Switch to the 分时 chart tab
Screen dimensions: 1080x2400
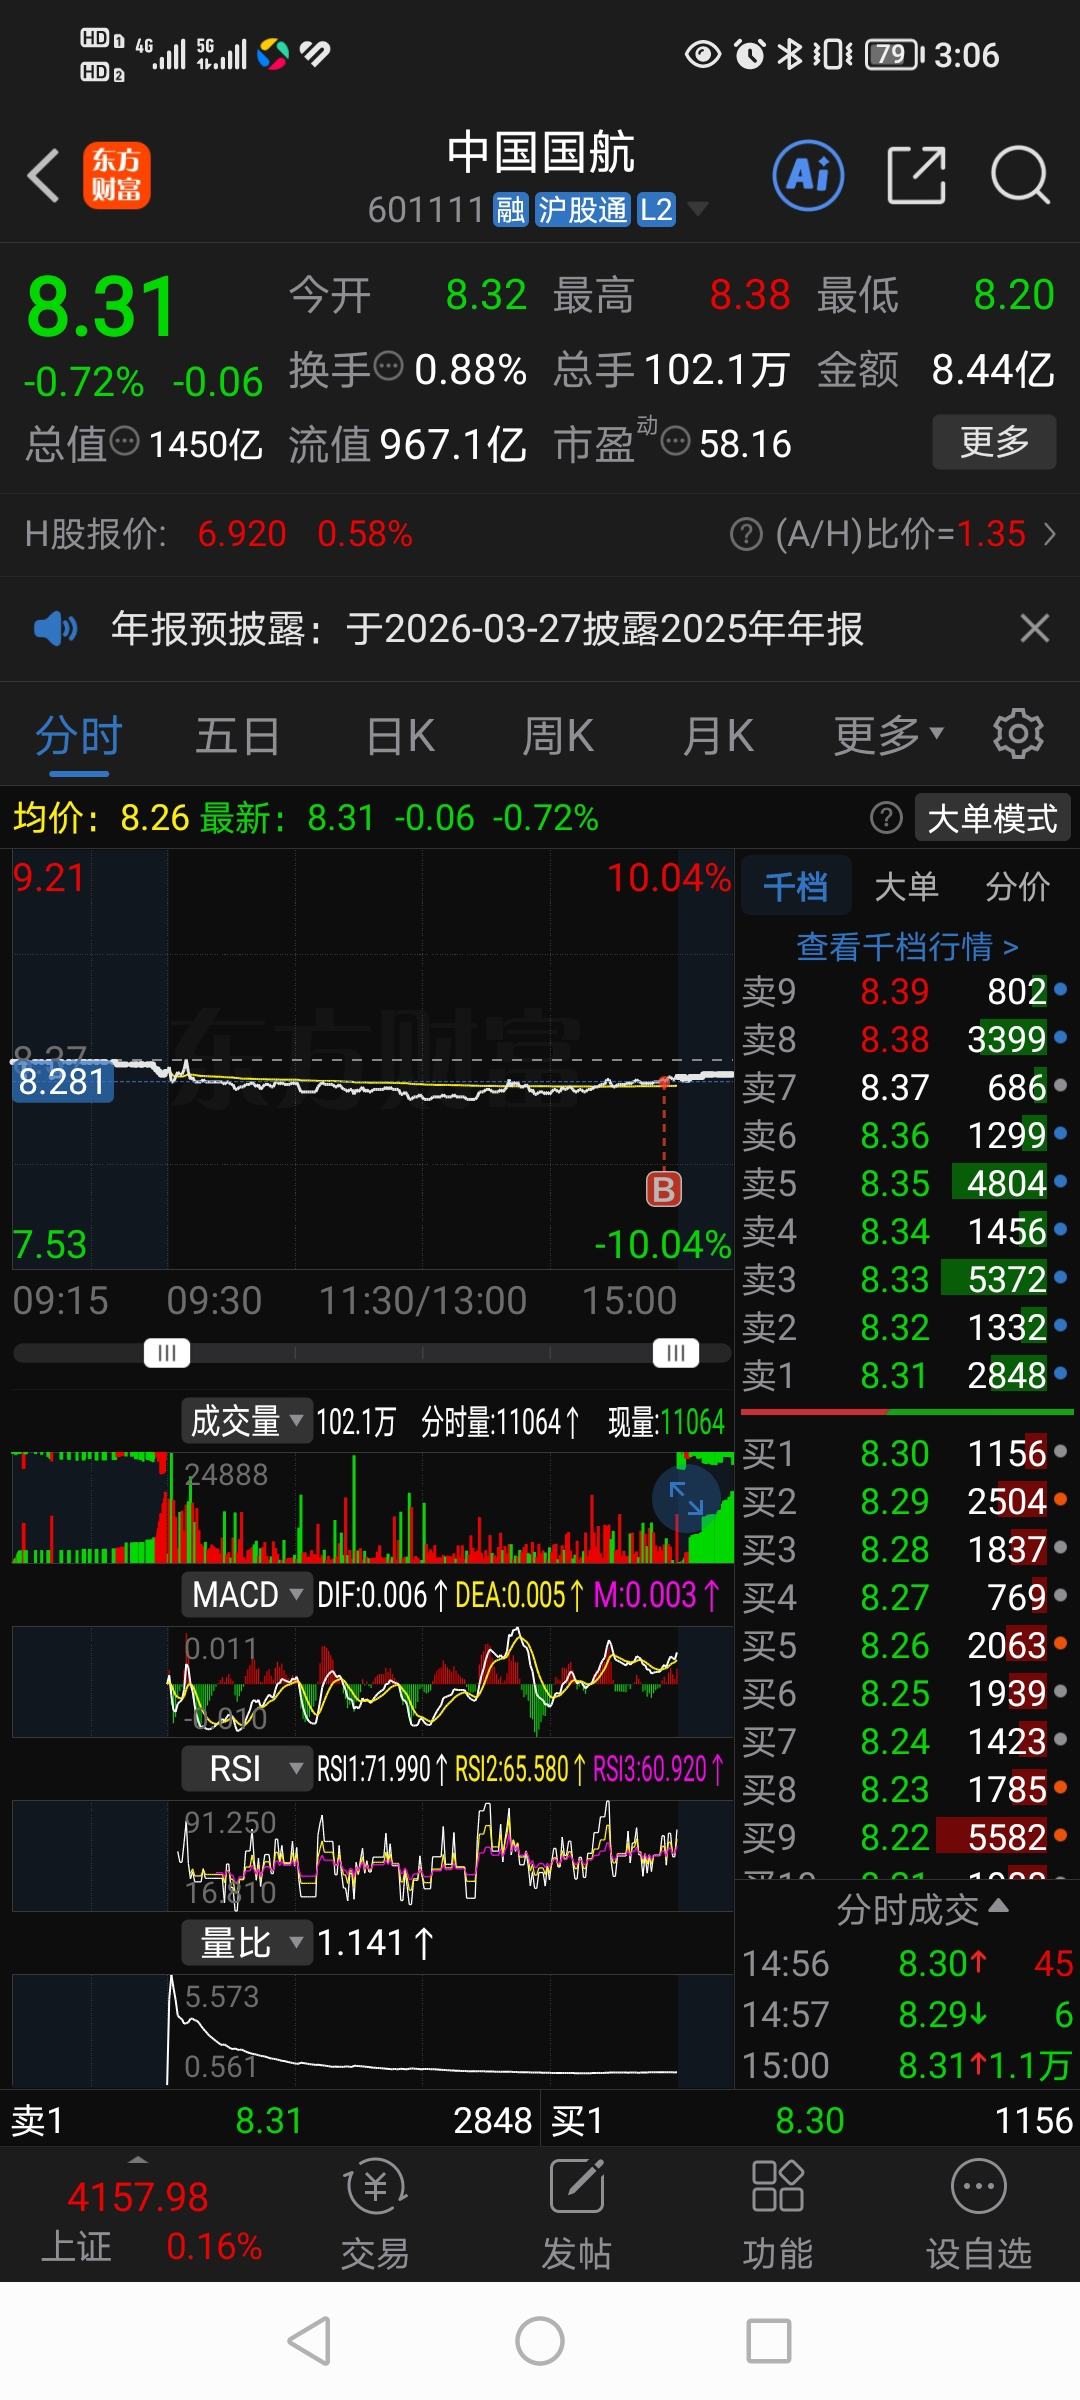(78, 737)
